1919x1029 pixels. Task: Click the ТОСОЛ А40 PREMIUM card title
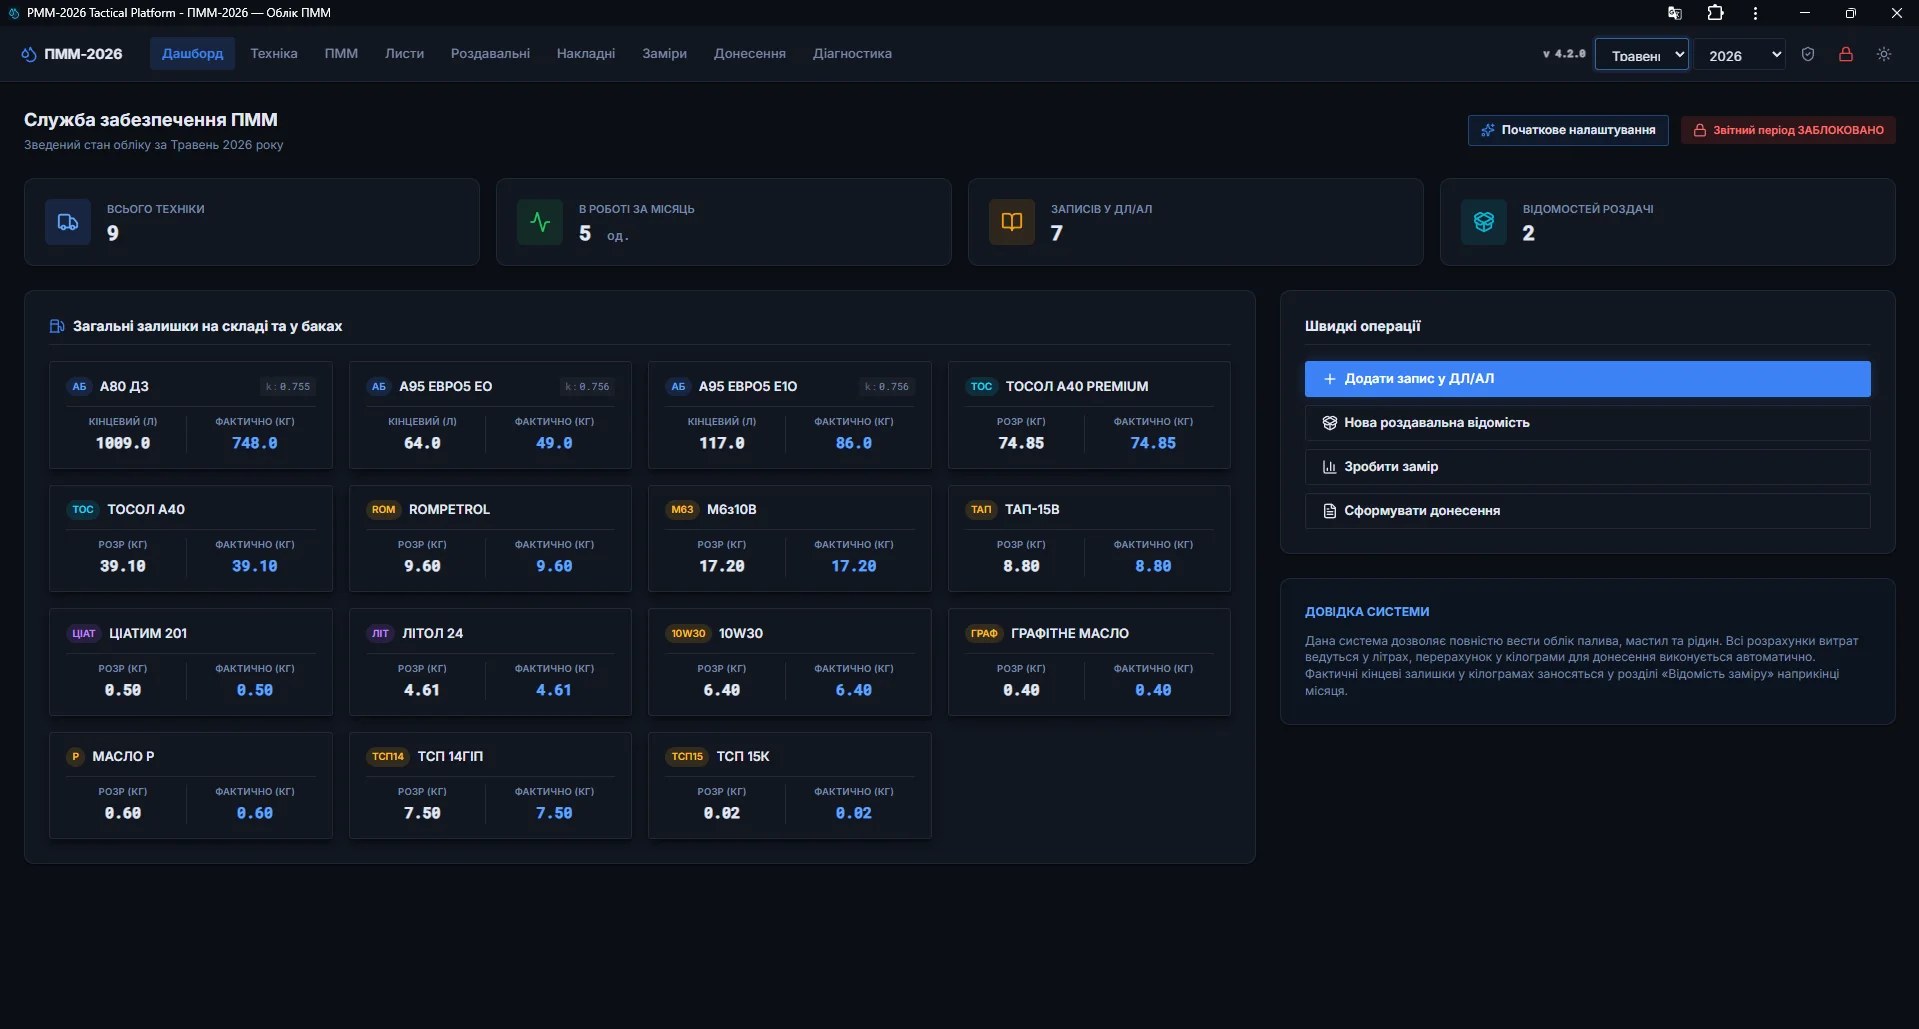click(1077, 387)
